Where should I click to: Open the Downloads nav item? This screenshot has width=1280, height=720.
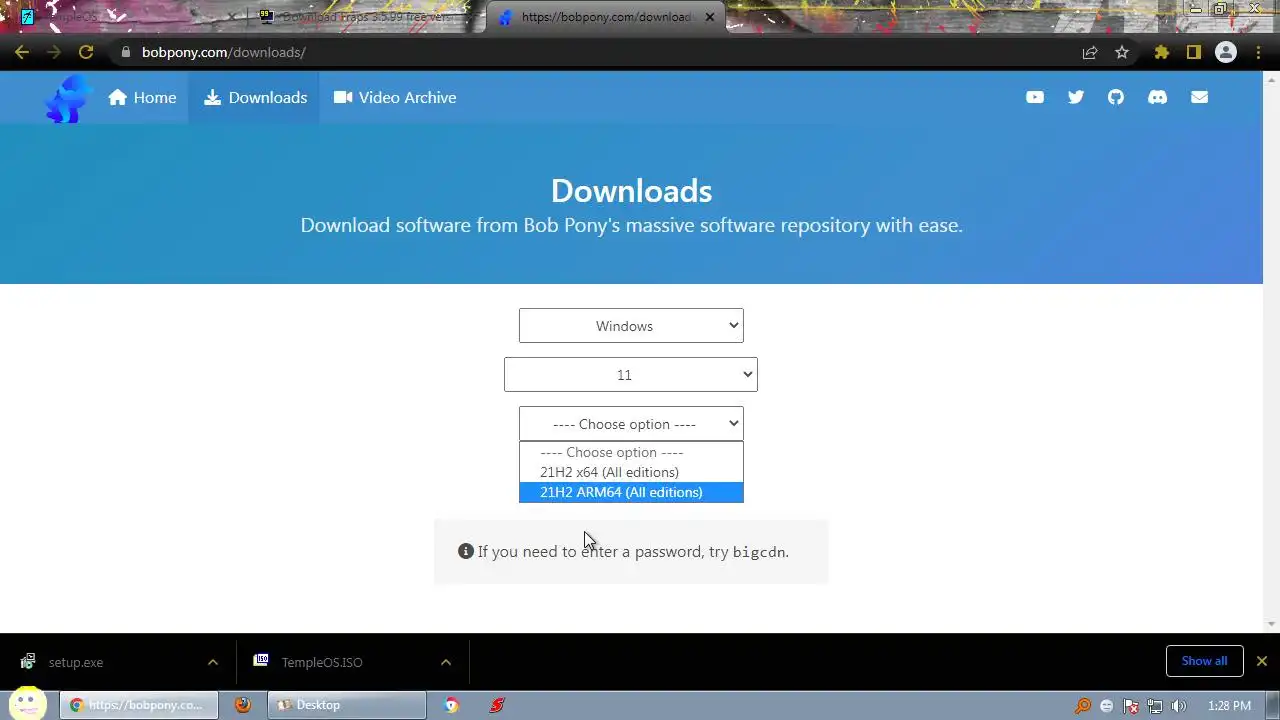pyautogui.click(x=255, y=97)
